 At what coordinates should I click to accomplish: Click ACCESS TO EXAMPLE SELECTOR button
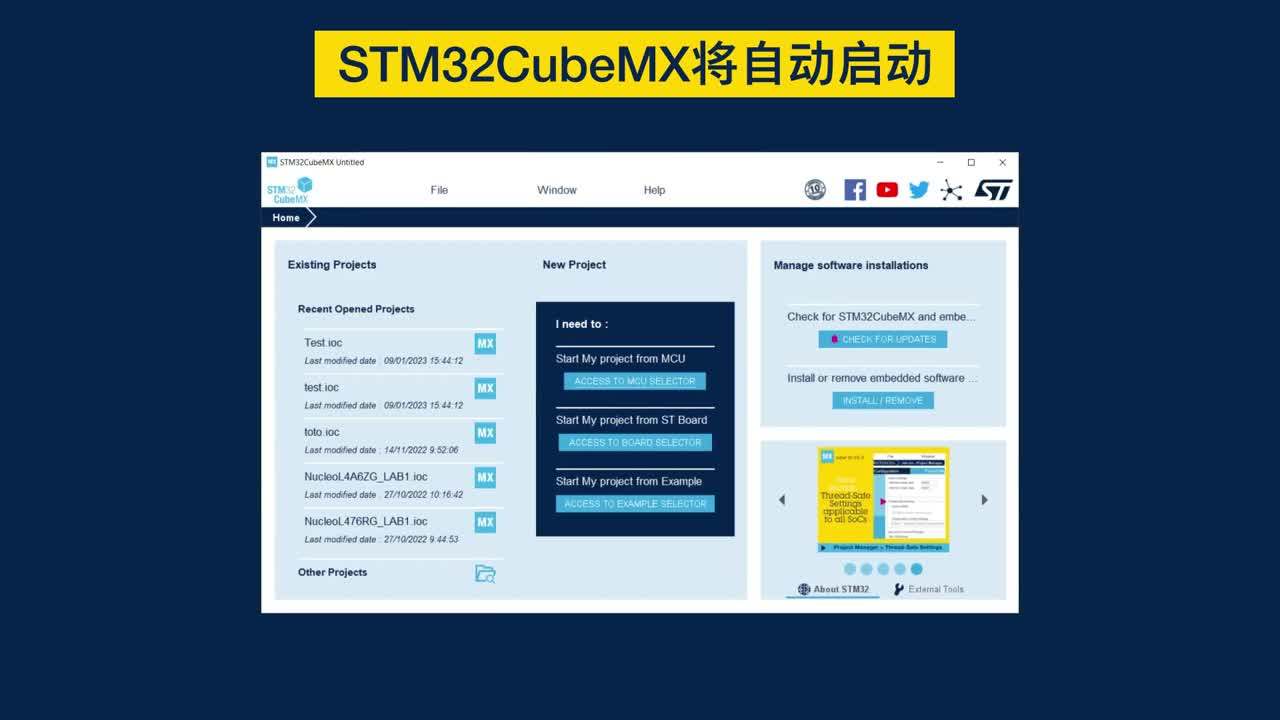click(635, 504)
